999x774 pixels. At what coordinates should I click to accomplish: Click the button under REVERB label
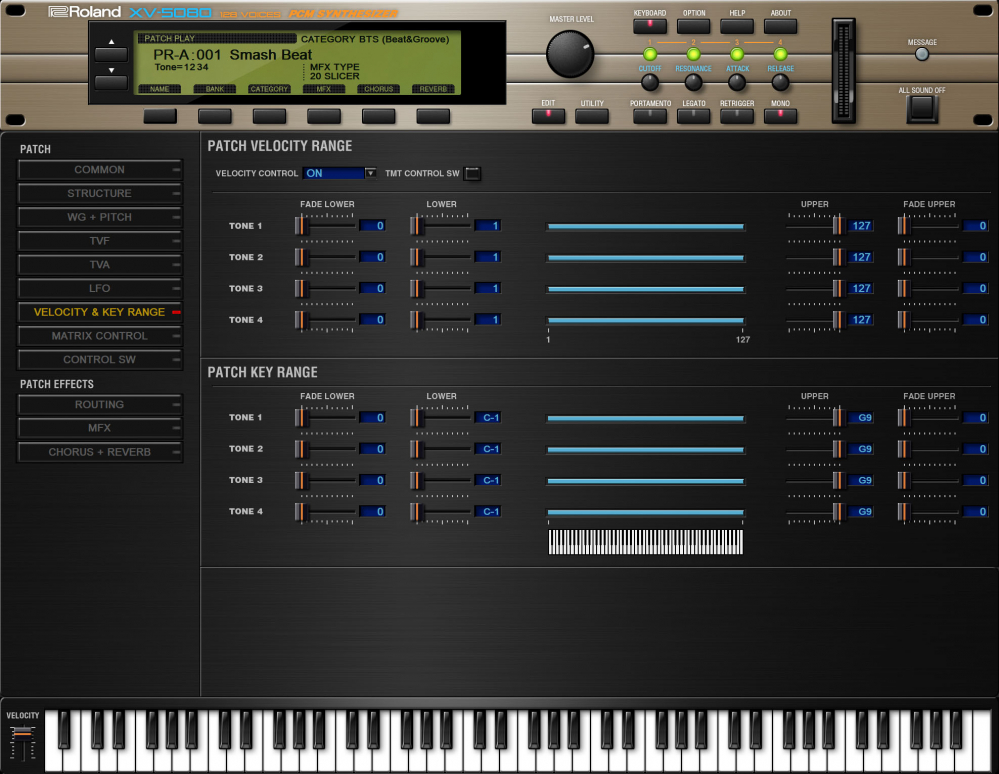(x=433, y=116)
